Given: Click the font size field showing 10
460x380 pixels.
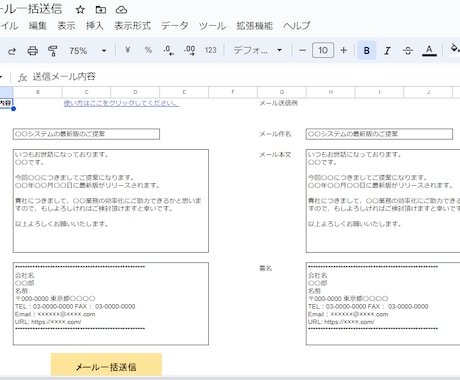Looking at the screenshot, I should coord(323,50).
